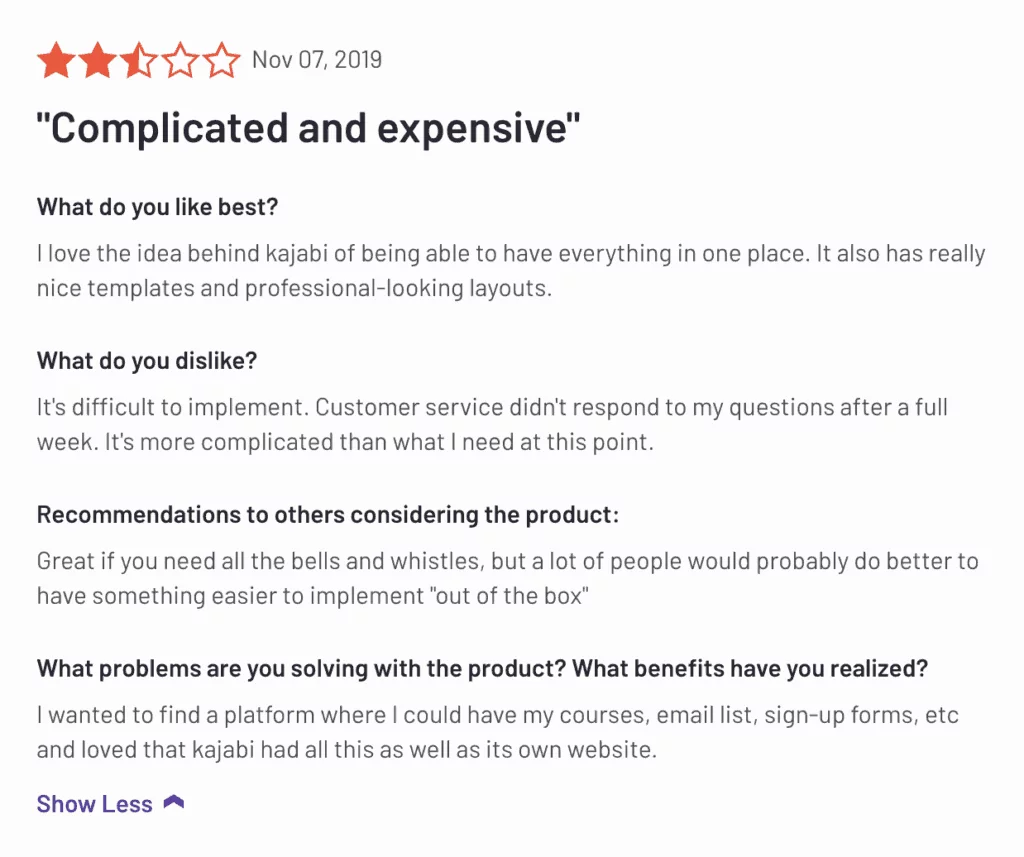This screenshot has height=857, width=1024.
Task: Click the paragraph about loving the kajabi idea
Action: pyautogui.click(x=511, y=270)
